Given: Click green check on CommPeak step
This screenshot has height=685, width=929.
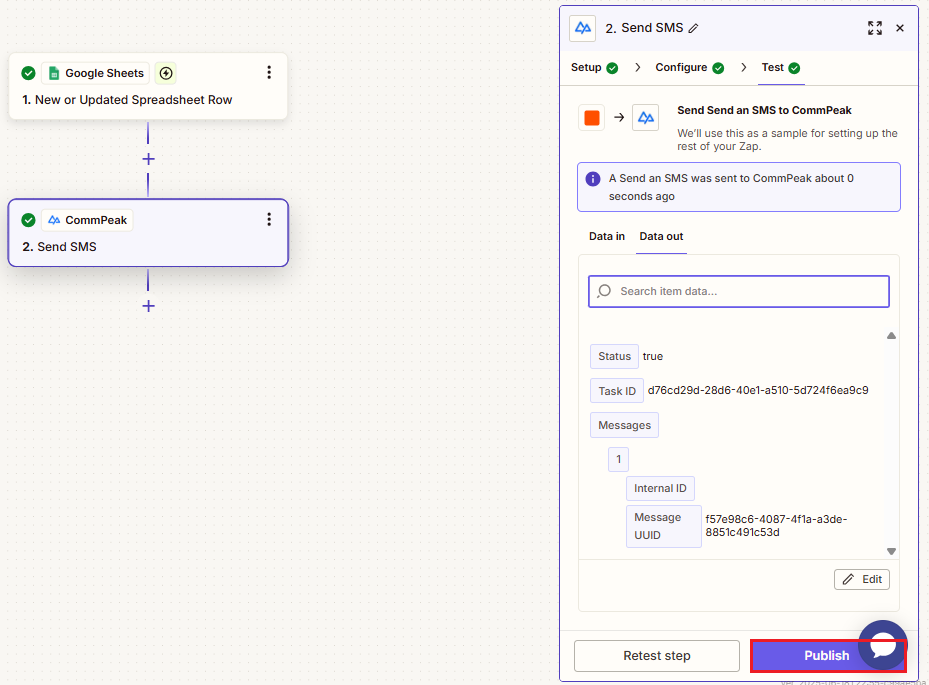Looking at the screenshot, I should tap(28, 220).
